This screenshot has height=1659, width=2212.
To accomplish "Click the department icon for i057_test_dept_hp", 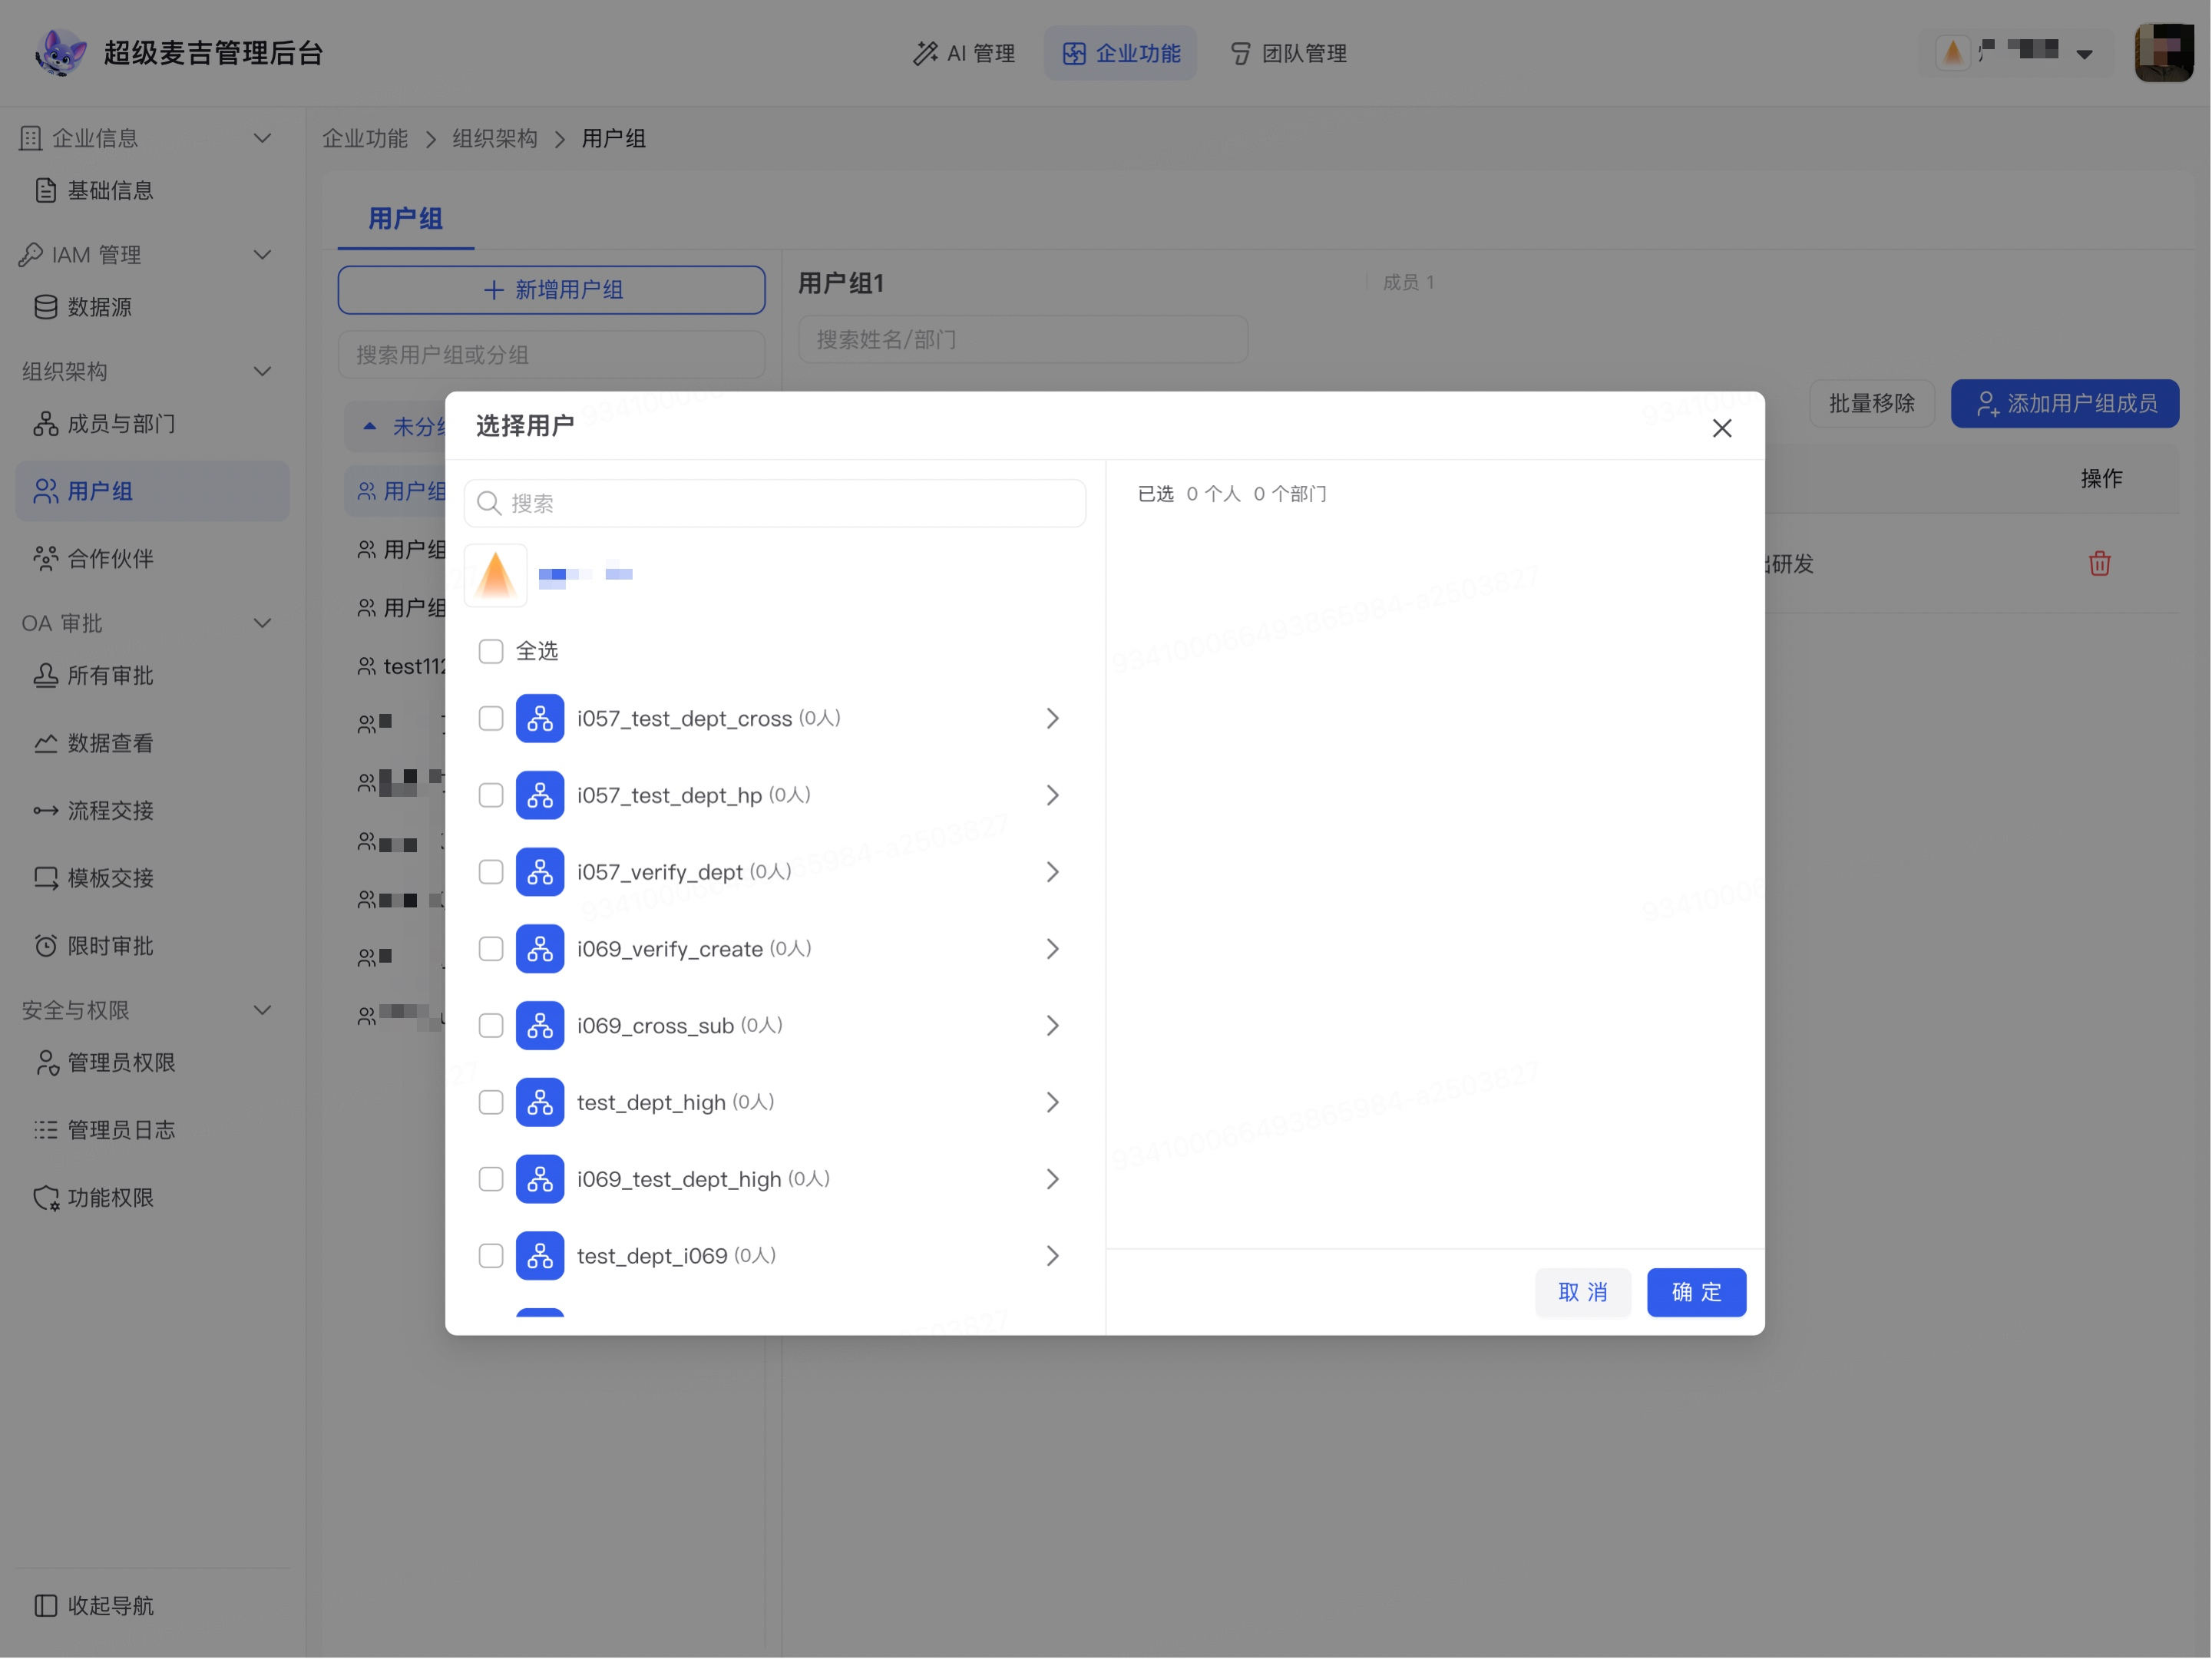I will 540,795.
